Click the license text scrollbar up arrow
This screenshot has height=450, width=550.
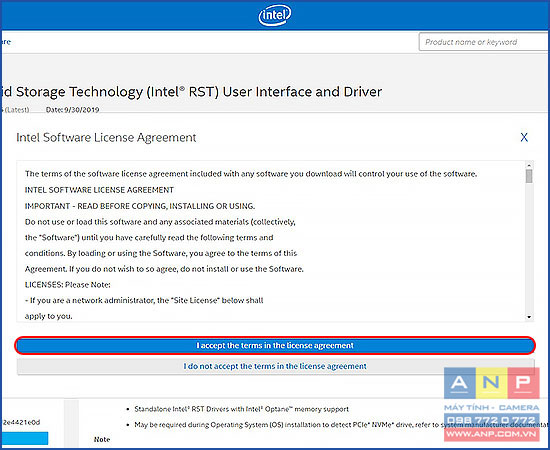pos(529,165)
